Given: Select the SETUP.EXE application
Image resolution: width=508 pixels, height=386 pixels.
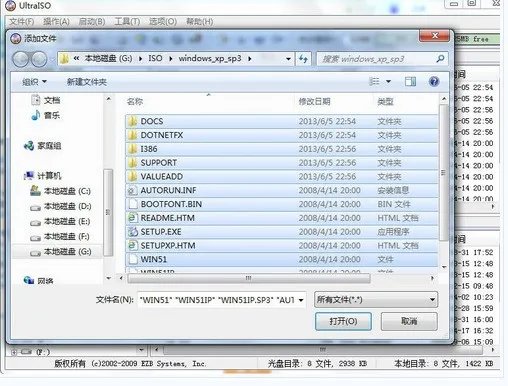Looking at the screenshot, I should tap(281, 232).
